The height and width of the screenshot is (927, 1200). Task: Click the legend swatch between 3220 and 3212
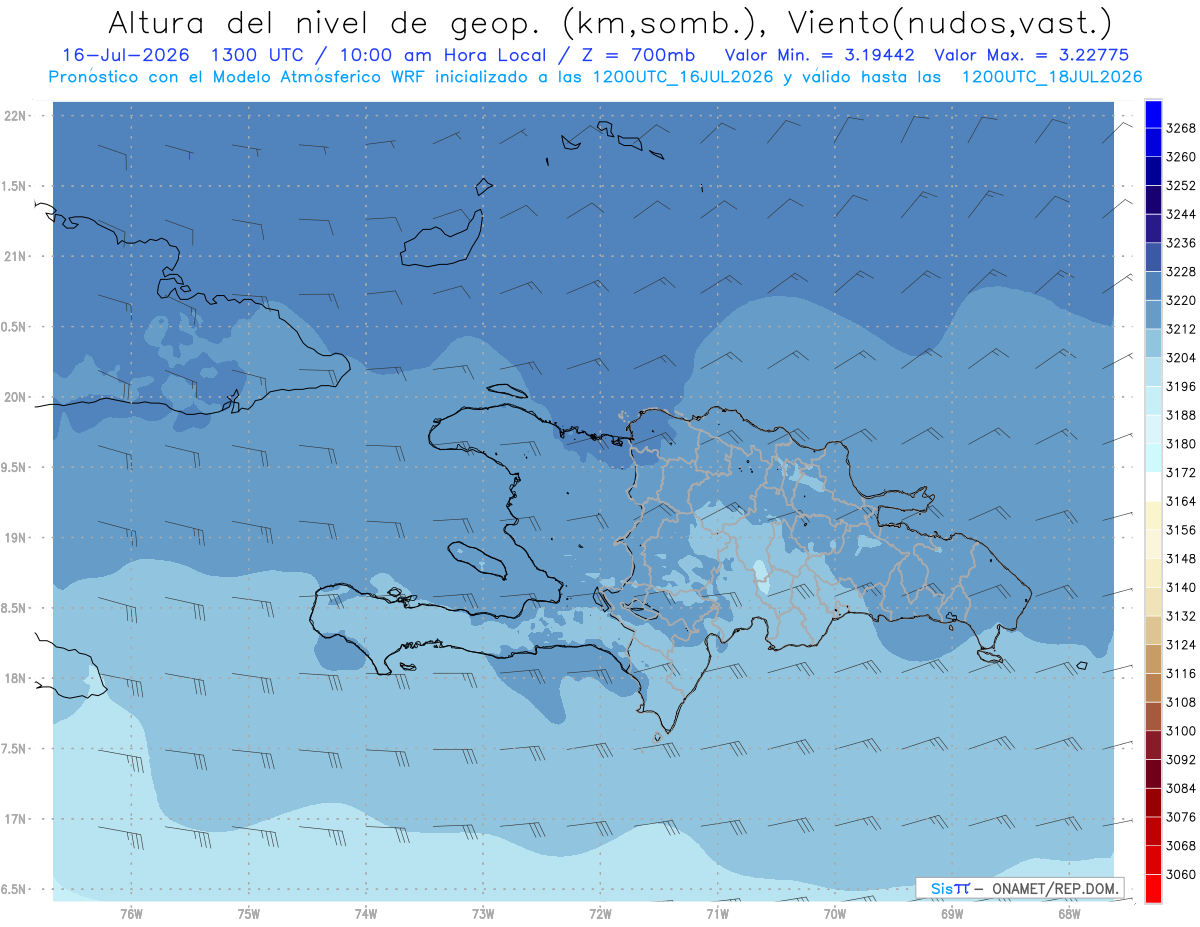[1153, 315]
